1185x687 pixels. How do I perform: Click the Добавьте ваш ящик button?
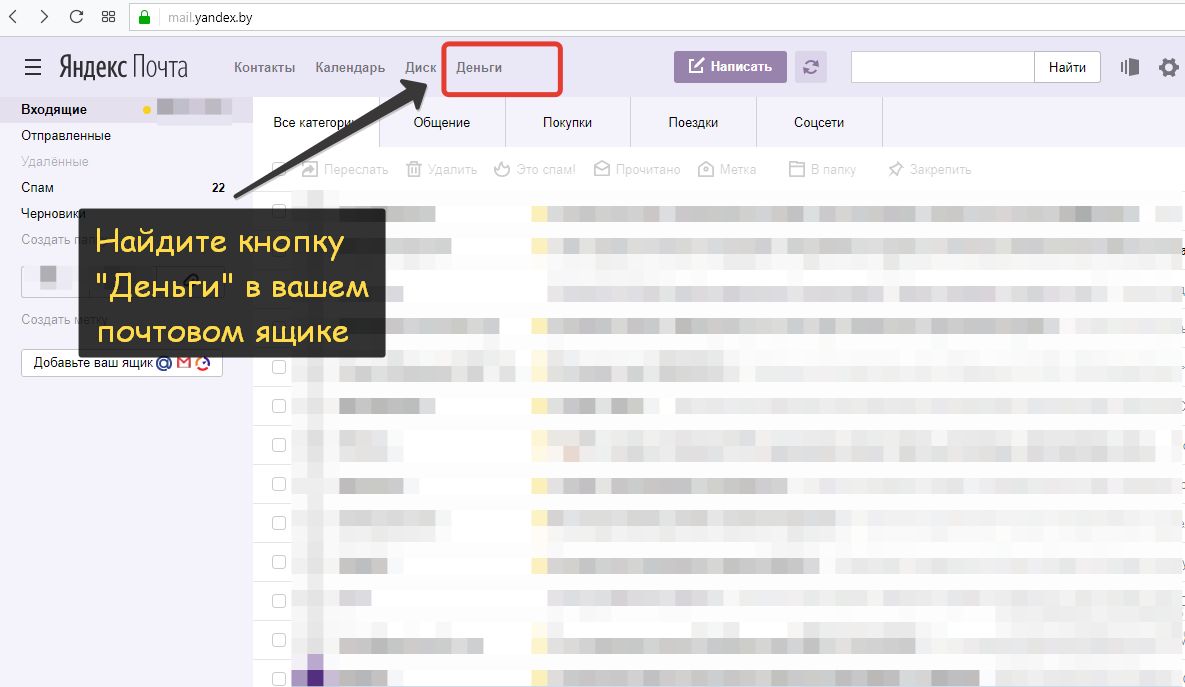tap(121, 363)
